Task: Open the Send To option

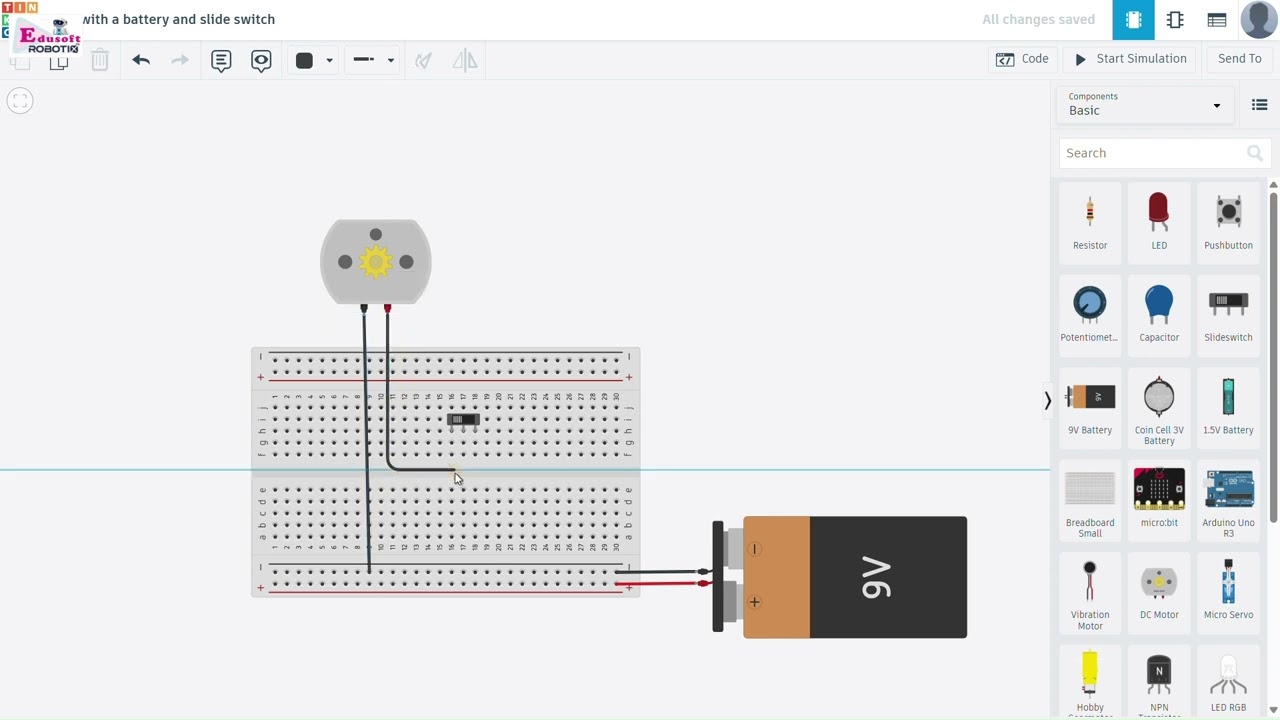Action: (x=1240, y=59)
